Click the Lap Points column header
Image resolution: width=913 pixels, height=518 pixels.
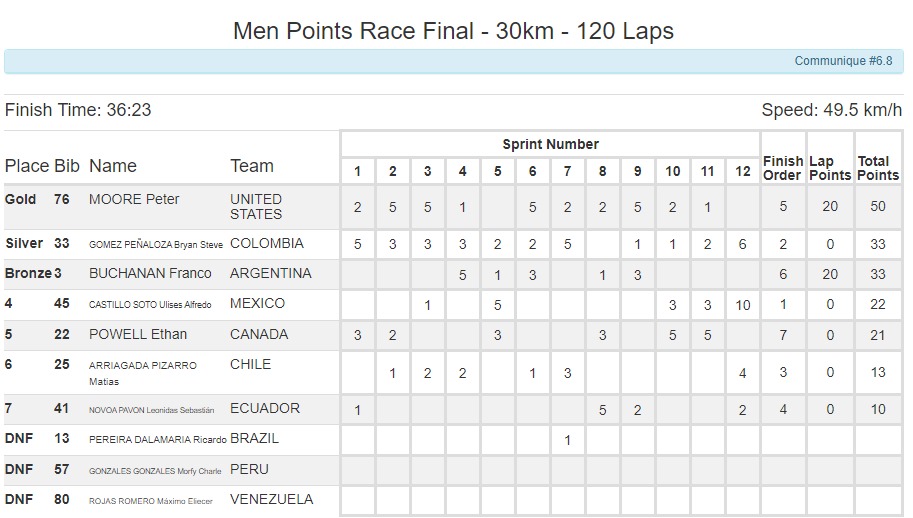(x=829, y=168)
